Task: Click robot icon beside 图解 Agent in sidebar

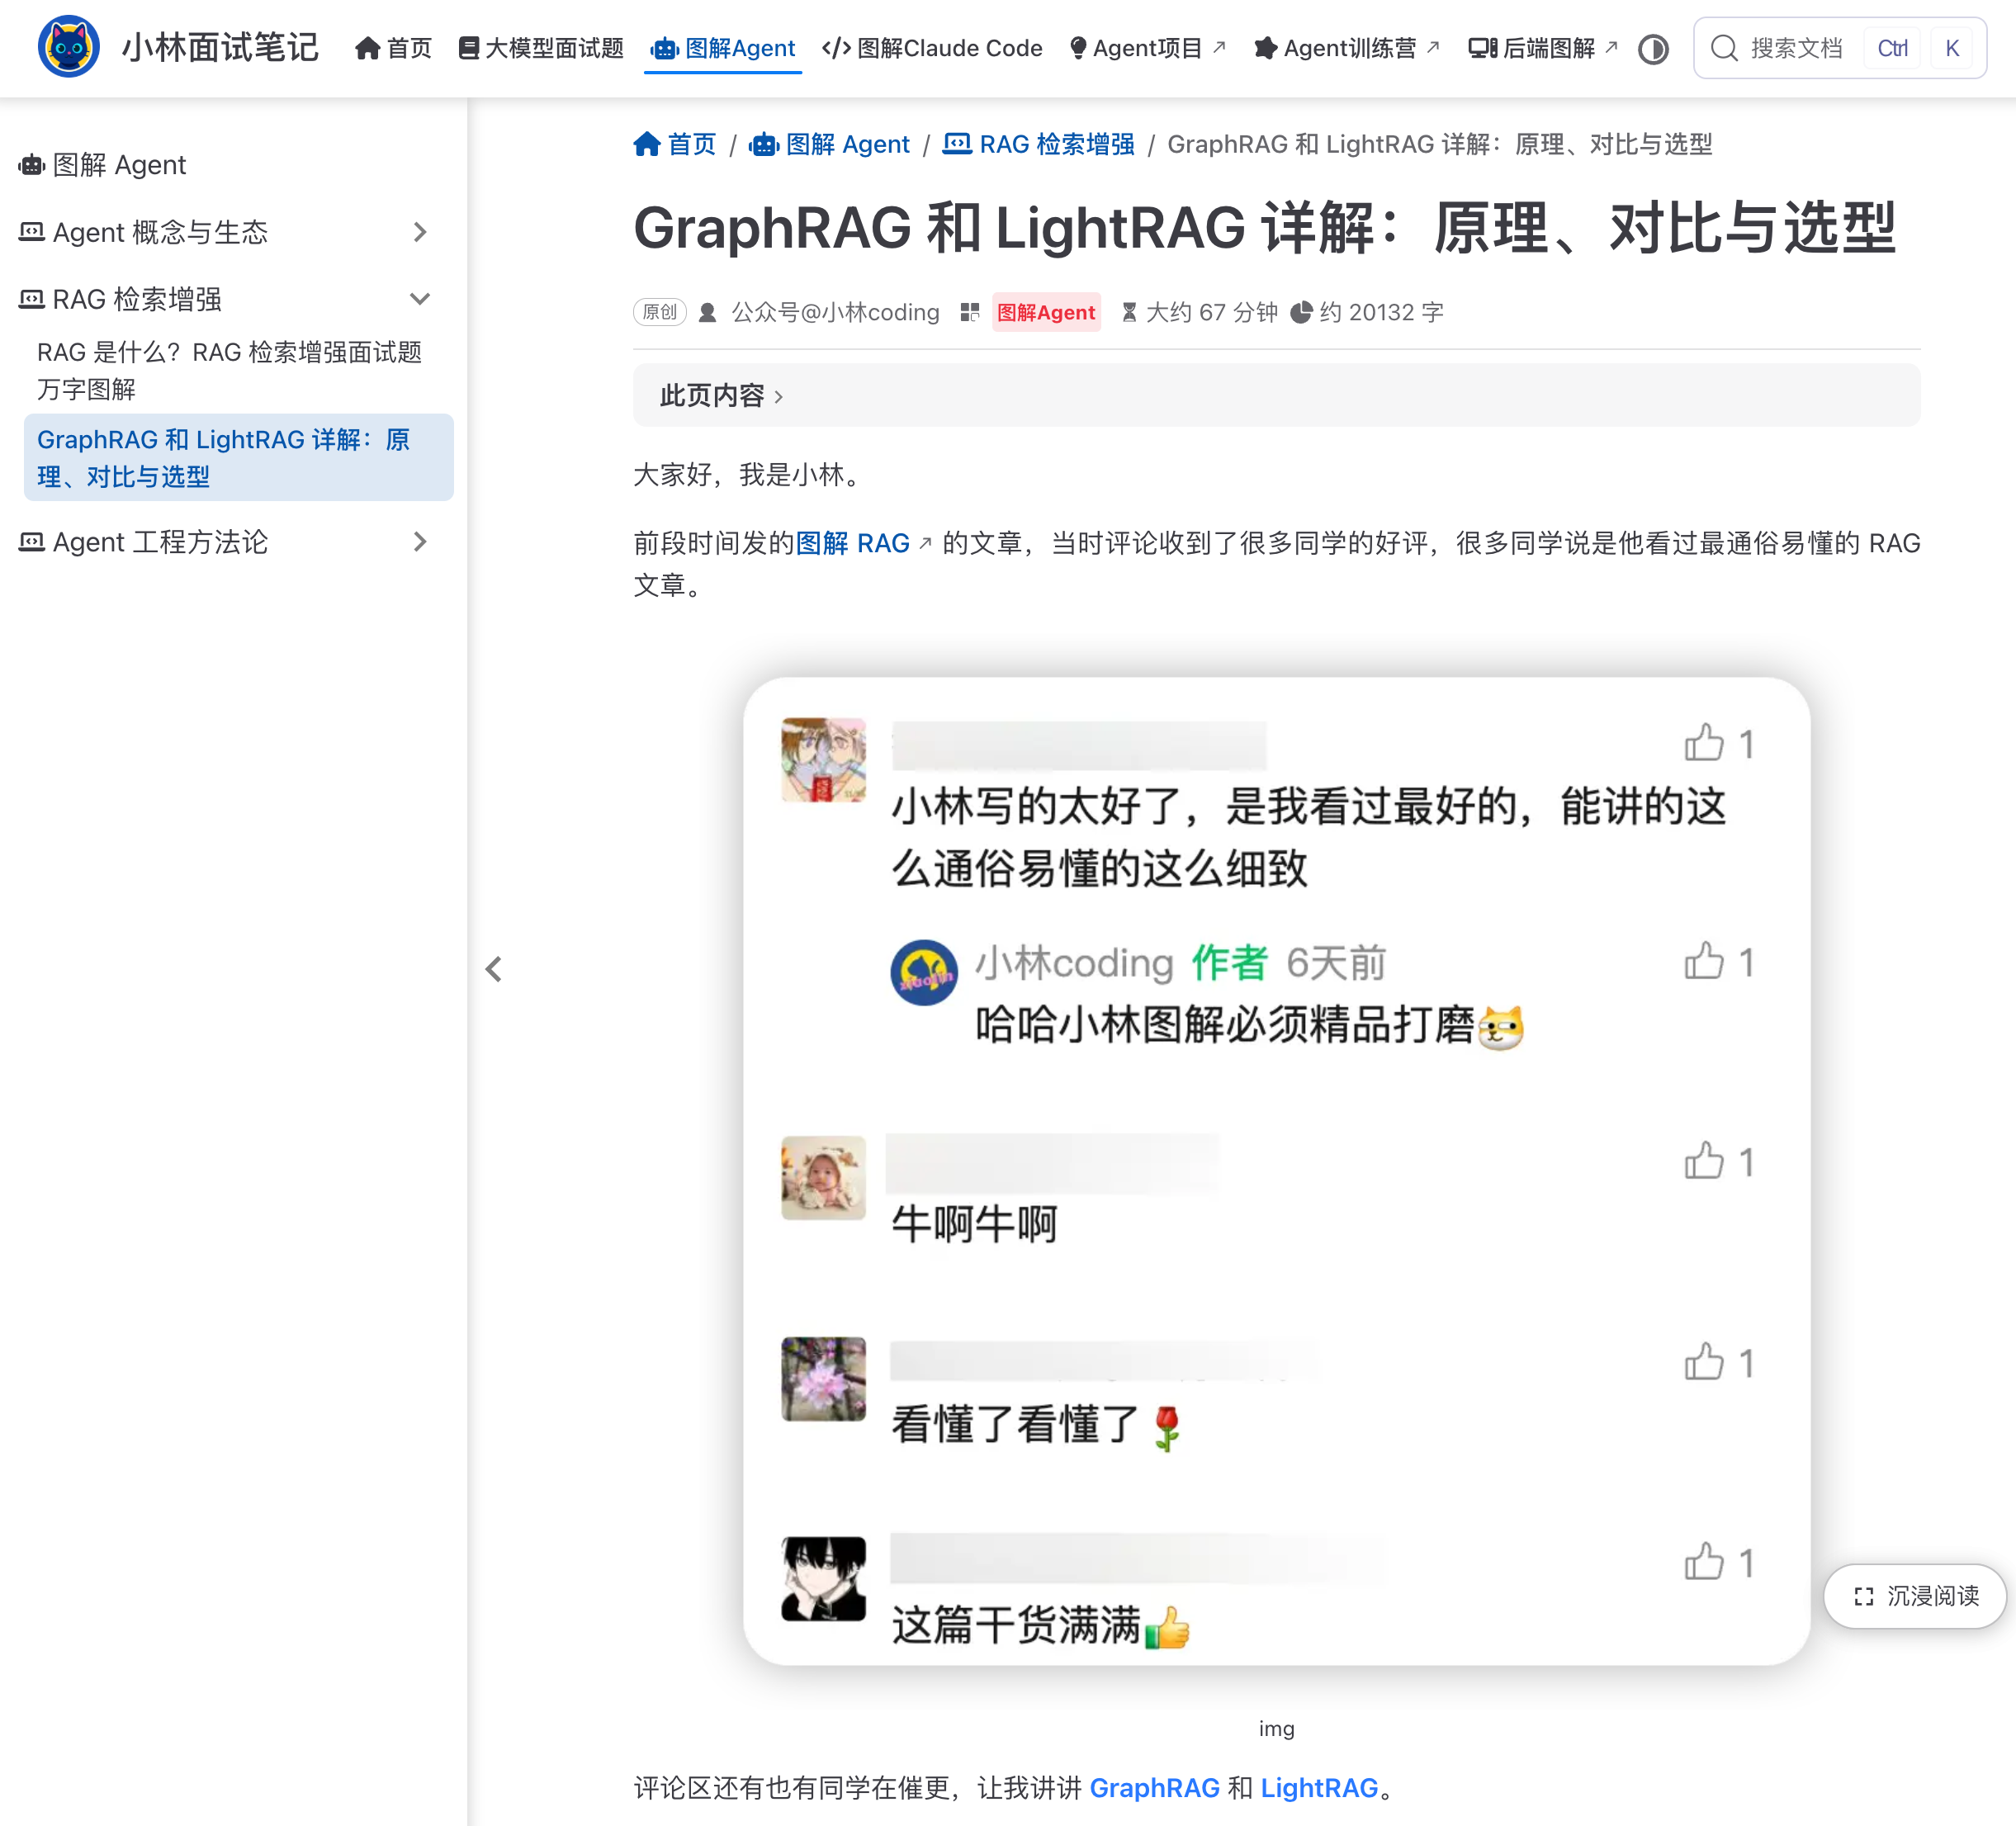Action: pyautogui.click(x=32, y=165)
